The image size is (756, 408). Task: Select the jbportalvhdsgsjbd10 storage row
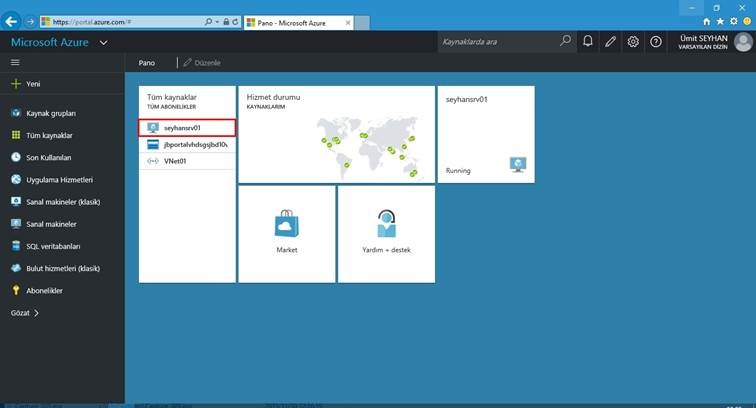(187, 145)
